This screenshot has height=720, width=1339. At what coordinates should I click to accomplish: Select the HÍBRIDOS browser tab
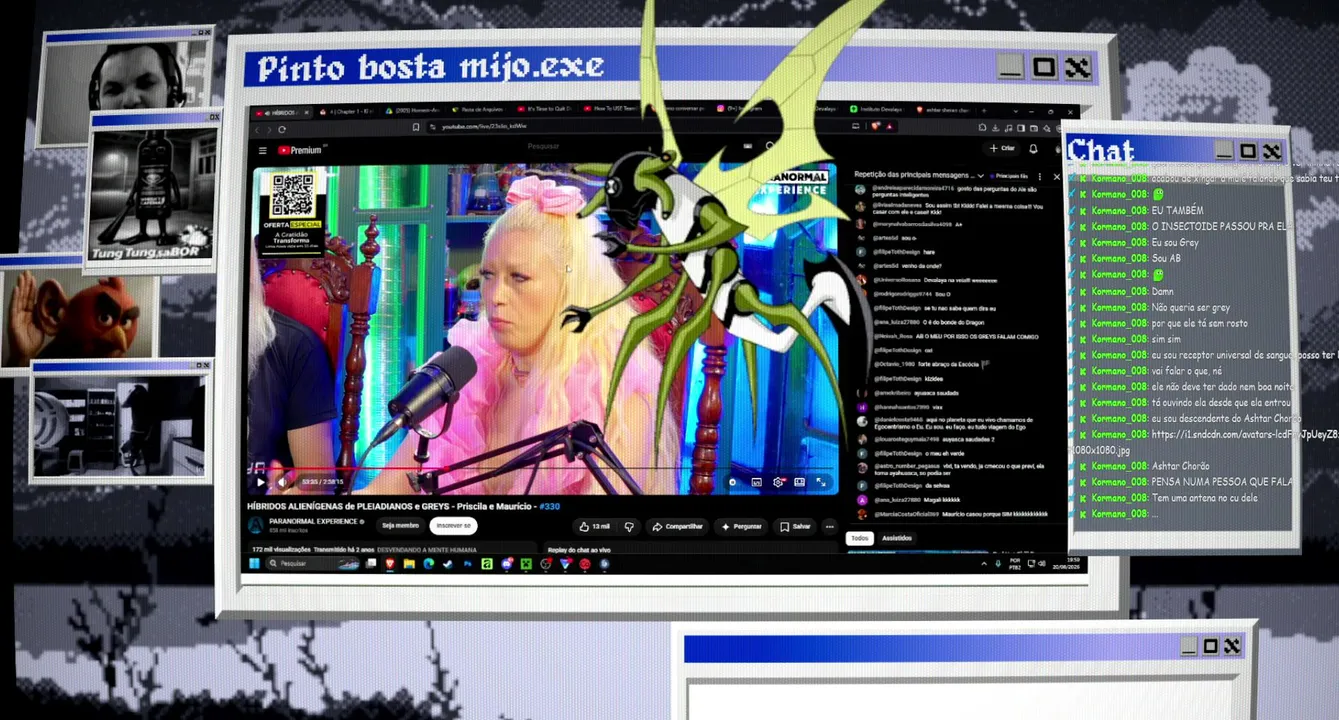pyautogui.click(x=281, y=111)
